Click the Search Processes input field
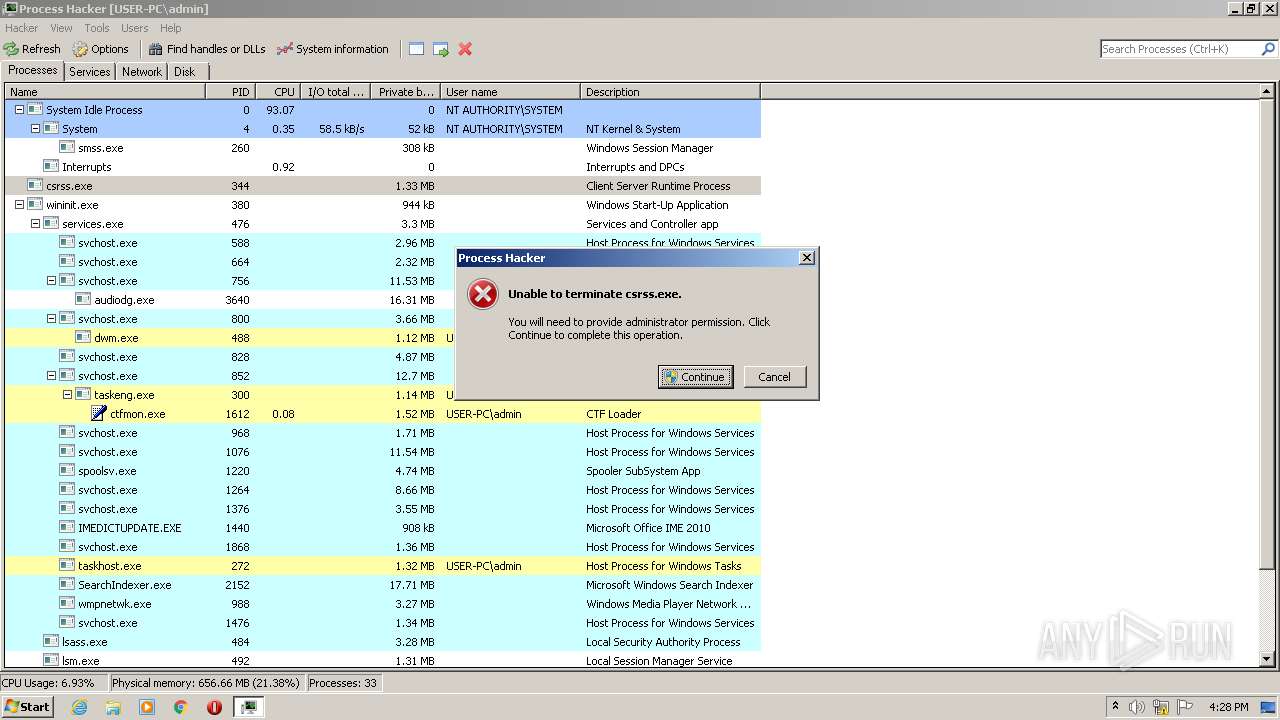This screenshot has width=1280, height=720. [x=1180, y=49]
